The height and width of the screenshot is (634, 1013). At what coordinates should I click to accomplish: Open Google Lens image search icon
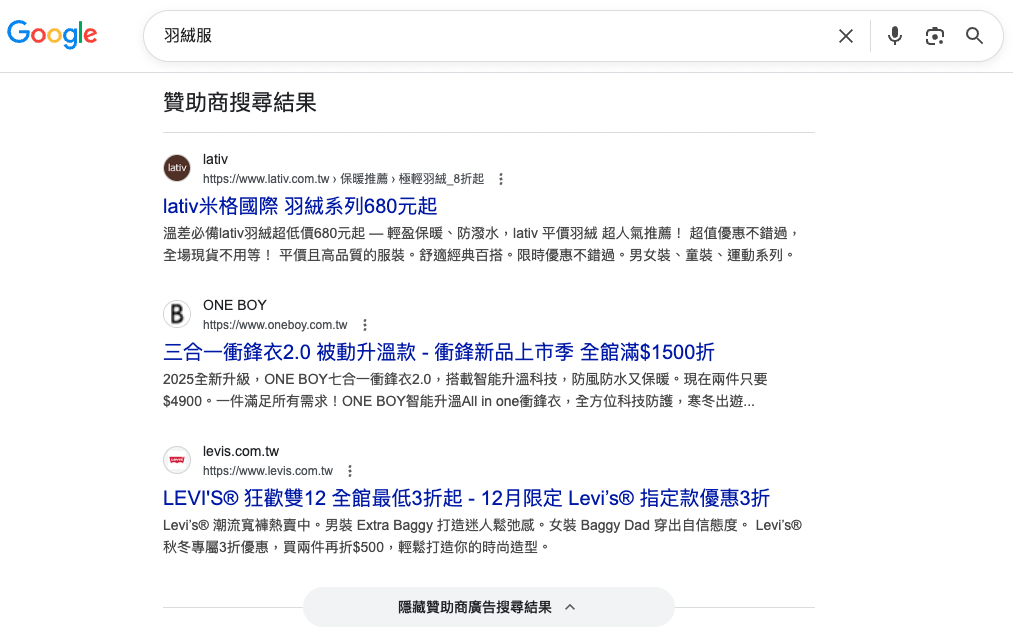[x=933, y=35]
